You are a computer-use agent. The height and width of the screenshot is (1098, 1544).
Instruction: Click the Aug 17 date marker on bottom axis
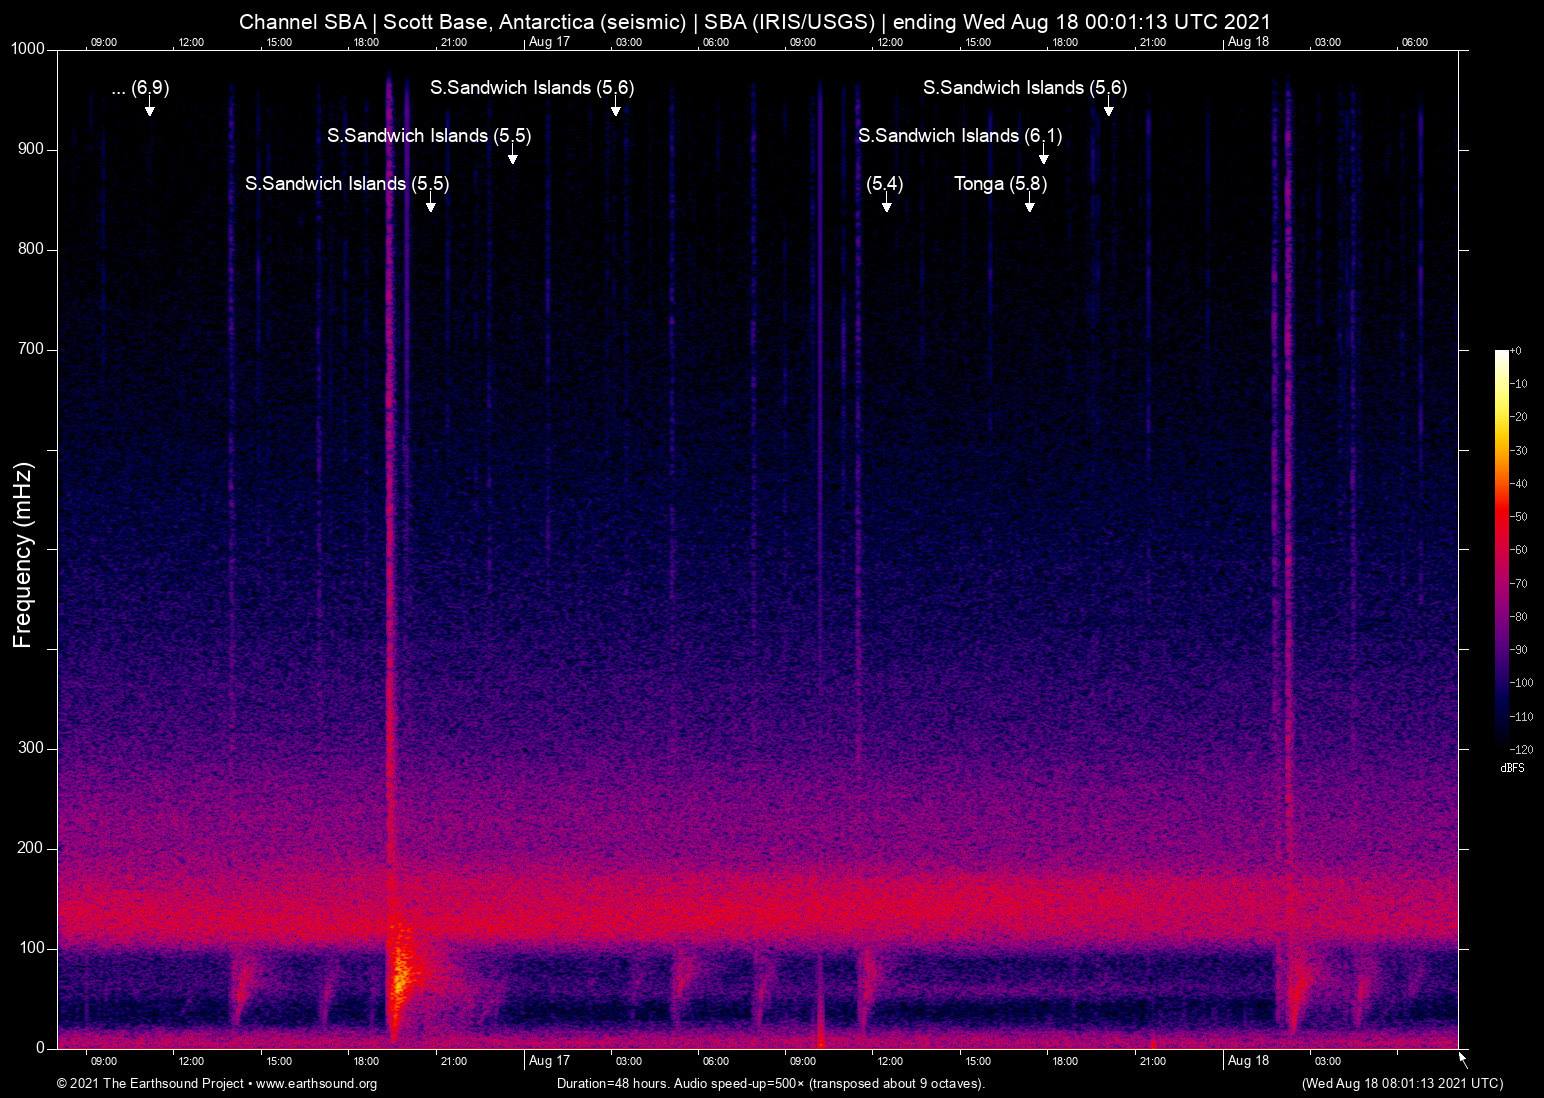click(x=549, y=1061)
